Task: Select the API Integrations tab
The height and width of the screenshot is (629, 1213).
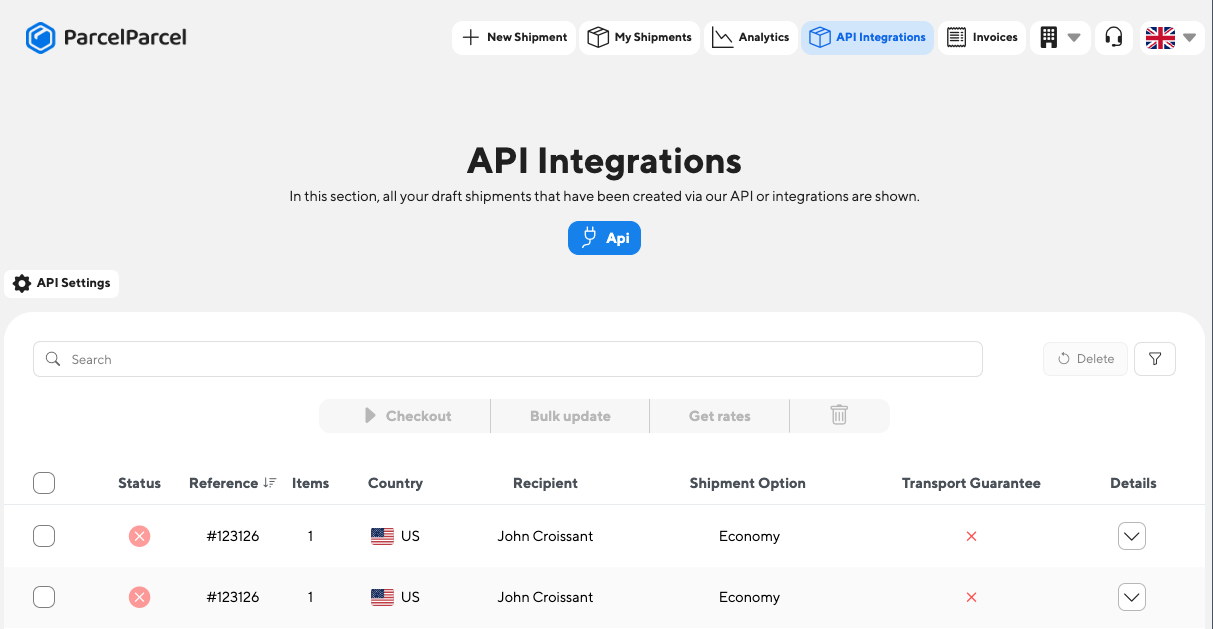Action: coord(867,38)
